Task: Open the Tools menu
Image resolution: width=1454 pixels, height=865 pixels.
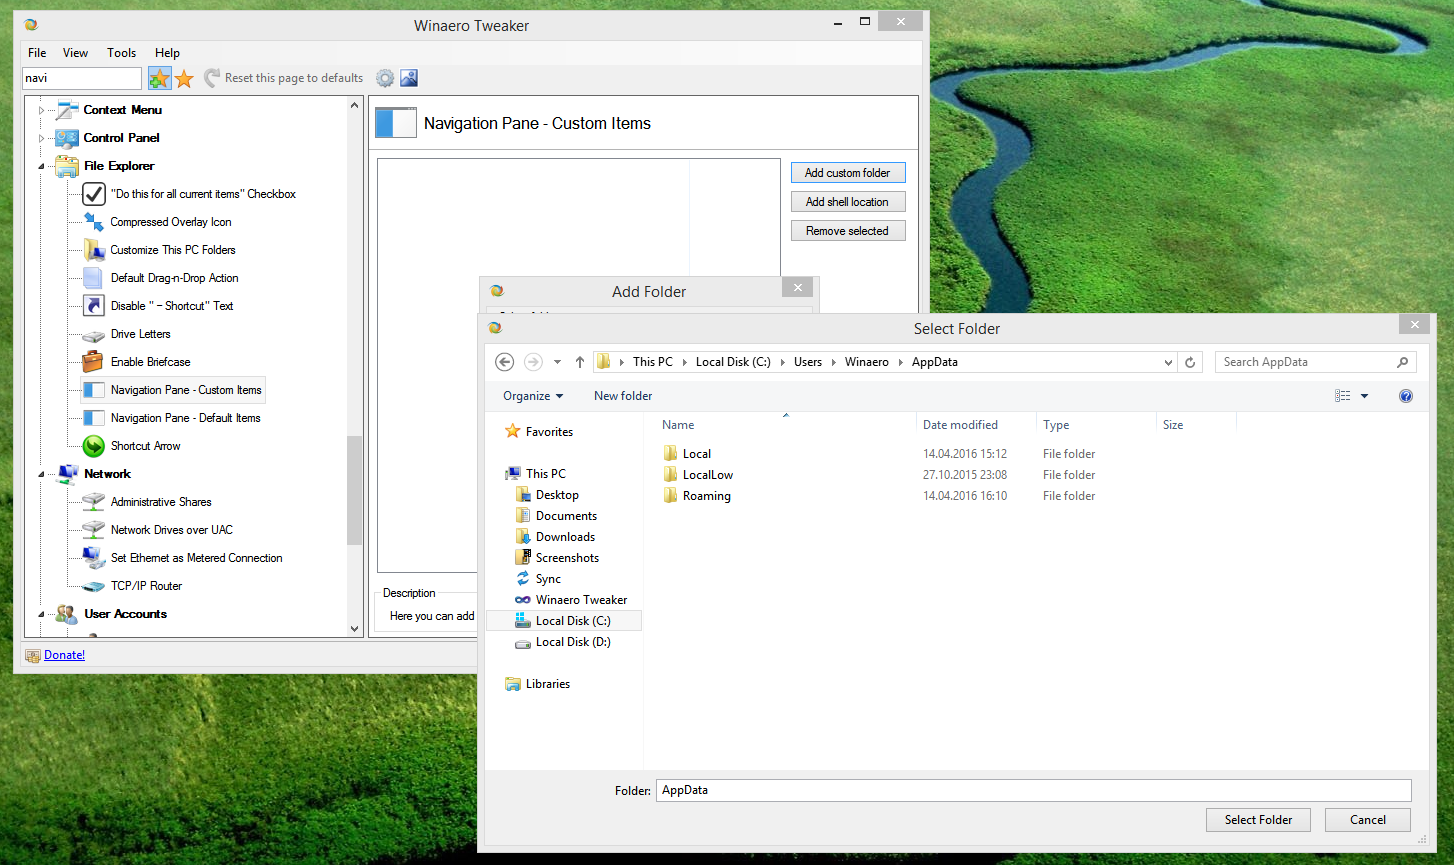Action: pos(121,52)
